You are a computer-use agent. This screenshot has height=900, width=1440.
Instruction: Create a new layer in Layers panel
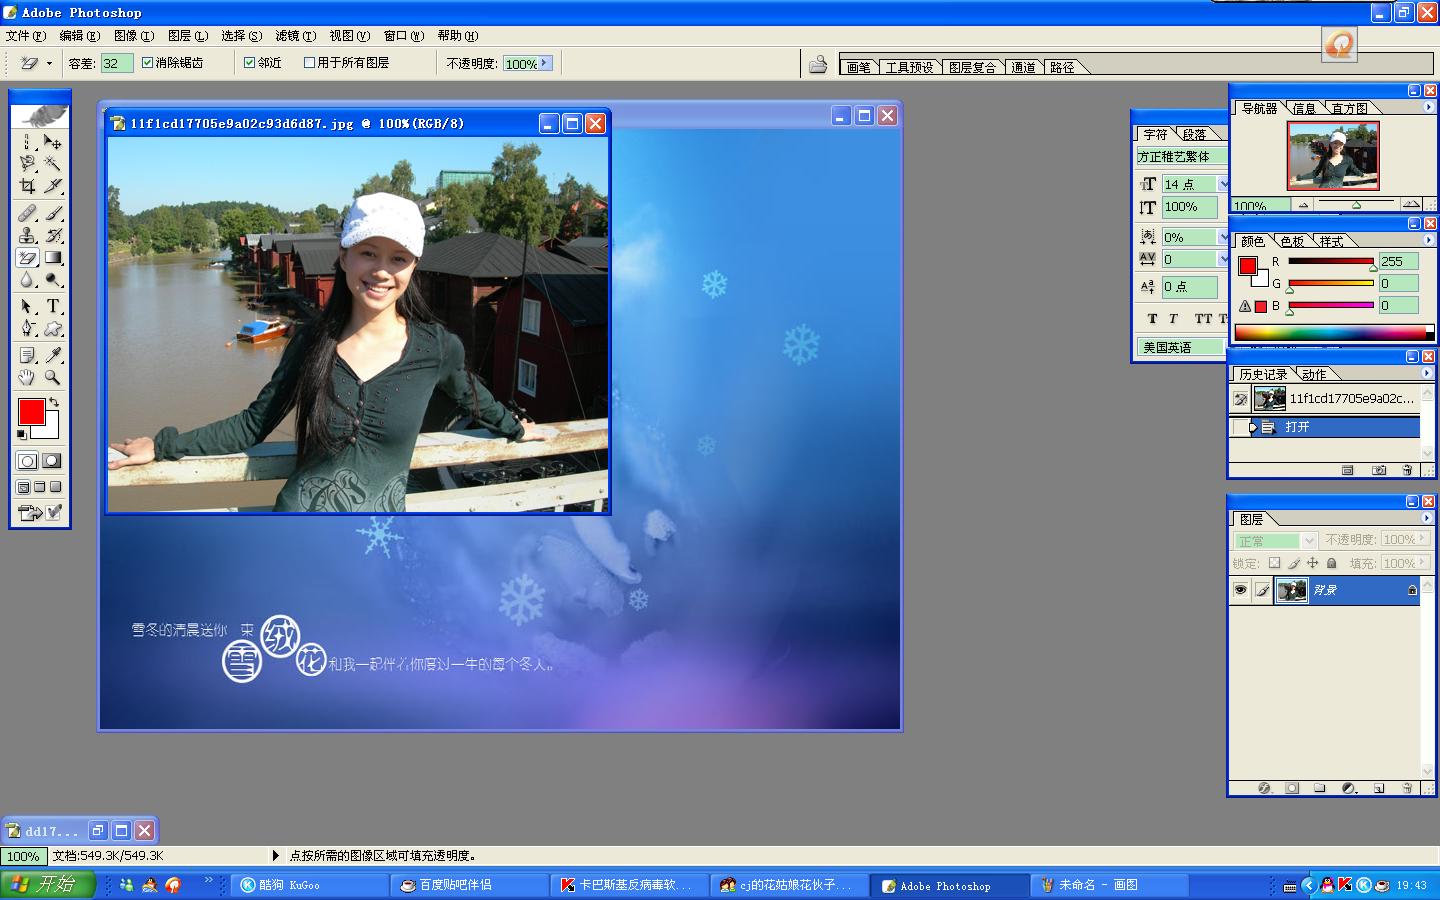pos(1379,788)
